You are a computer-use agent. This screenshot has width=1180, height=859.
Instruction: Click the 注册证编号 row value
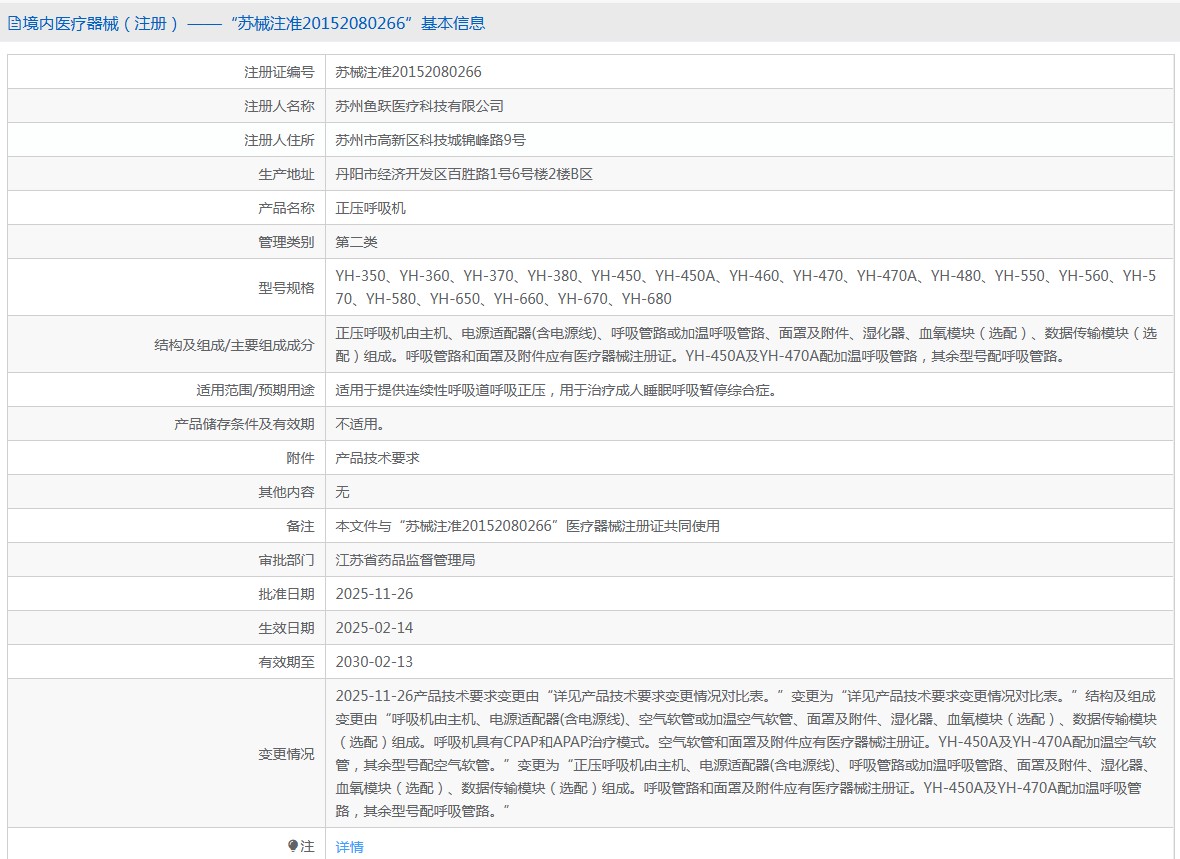point(408,72)
